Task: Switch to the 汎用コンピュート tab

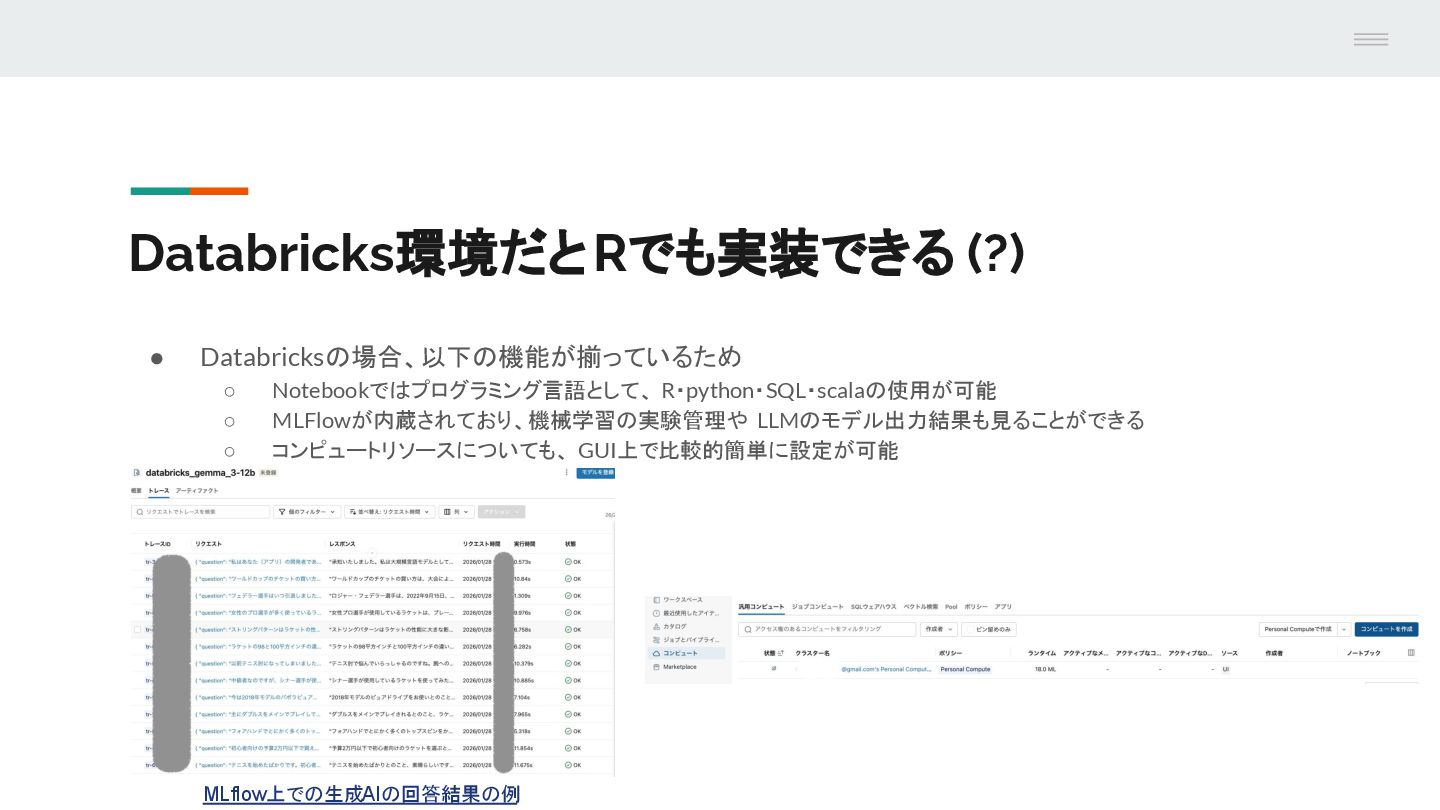Action: tap(761, 607)
